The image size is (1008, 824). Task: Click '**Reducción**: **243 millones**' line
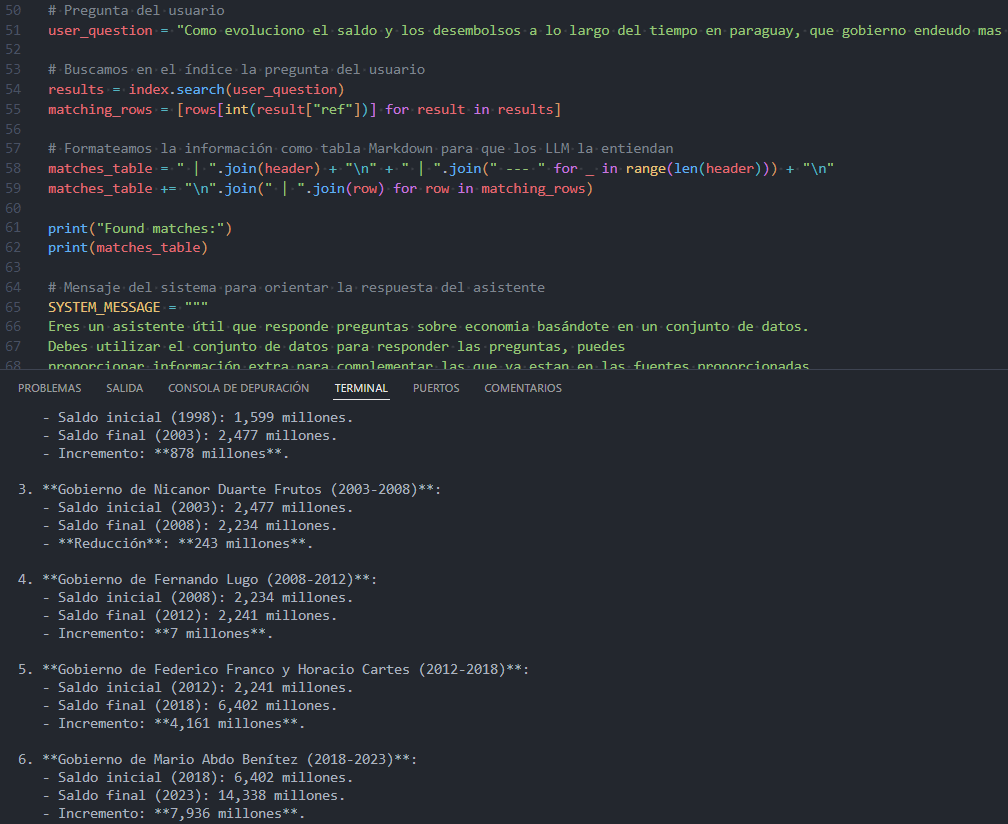(x=178, y=543)
